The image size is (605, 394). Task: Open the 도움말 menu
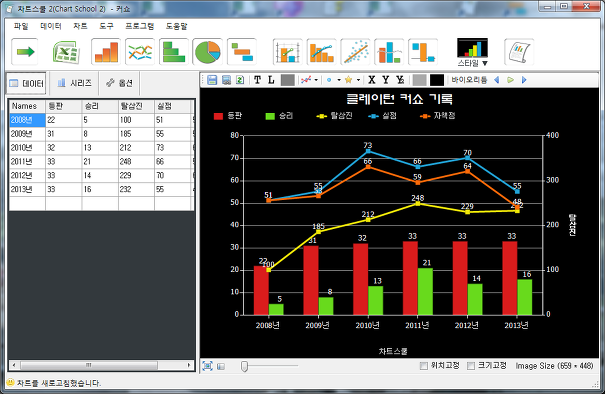176,26
